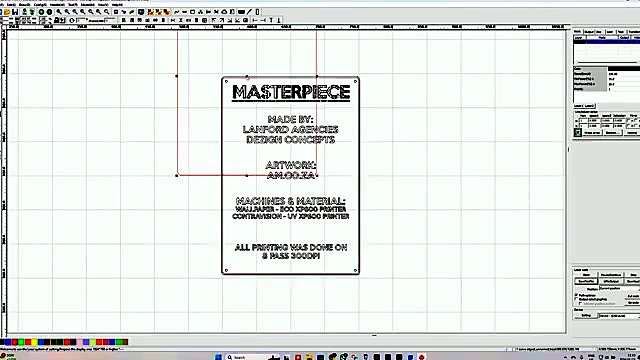
Task: Pick the yellow swatch in the color palette
Action: pos(34,342)
